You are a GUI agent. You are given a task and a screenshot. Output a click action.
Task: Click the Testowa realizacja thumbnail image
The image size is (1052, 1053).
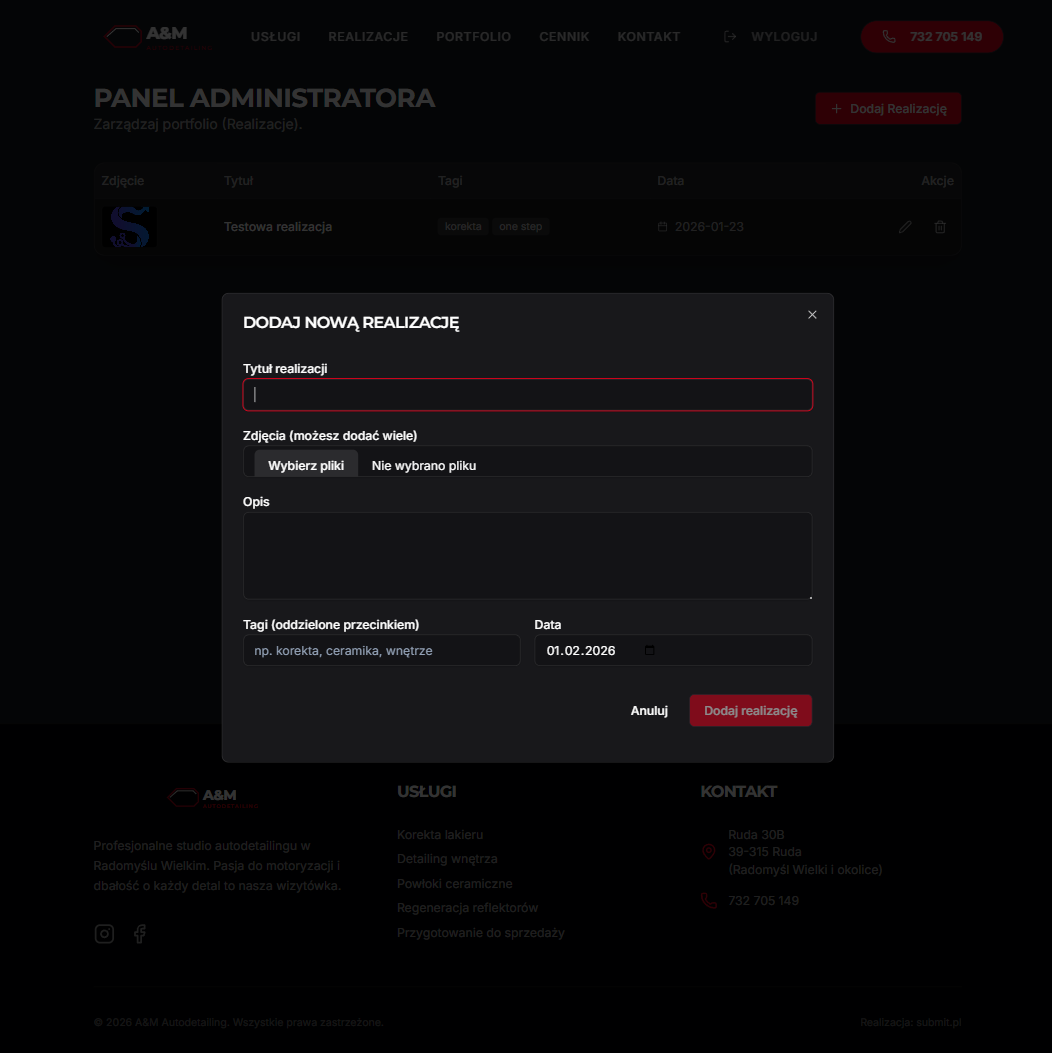(129, 227)
